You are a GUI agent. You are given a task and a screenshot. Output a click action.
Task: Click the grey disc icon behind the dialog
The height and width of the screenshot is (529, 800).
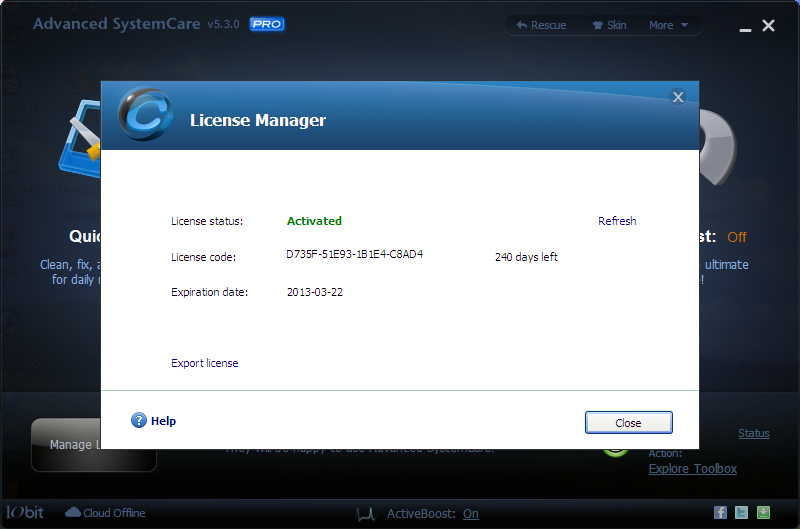[717, 147]
